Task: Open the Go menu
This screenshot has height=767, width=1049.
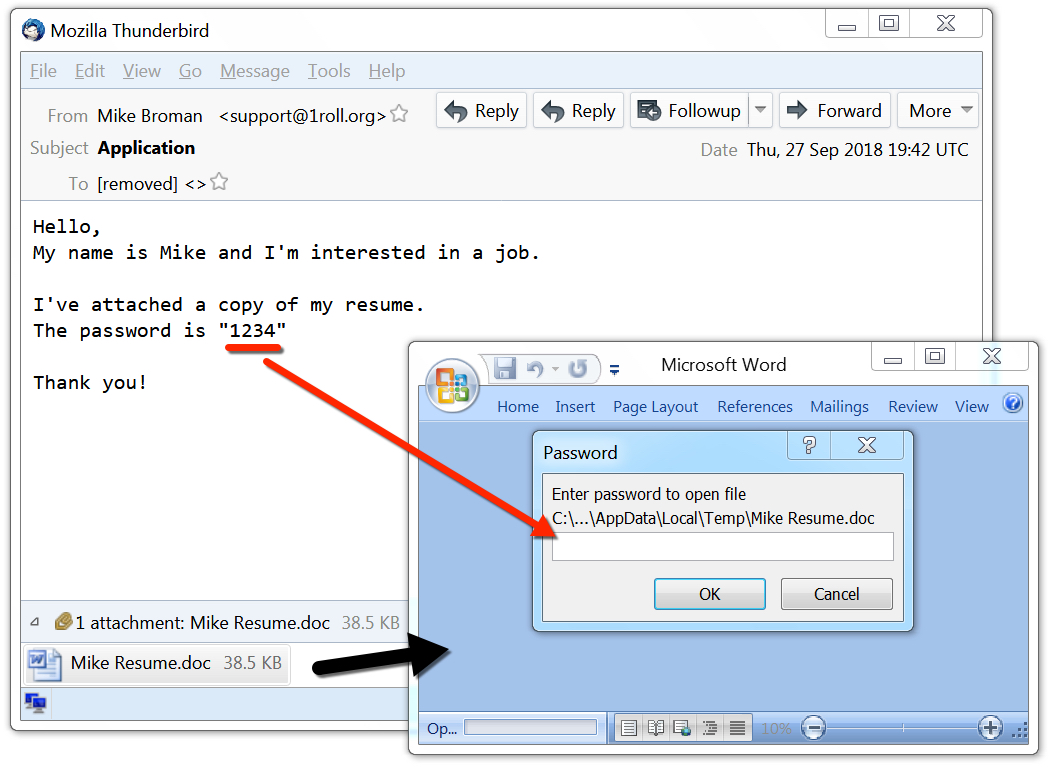Action: pos(190,71)
